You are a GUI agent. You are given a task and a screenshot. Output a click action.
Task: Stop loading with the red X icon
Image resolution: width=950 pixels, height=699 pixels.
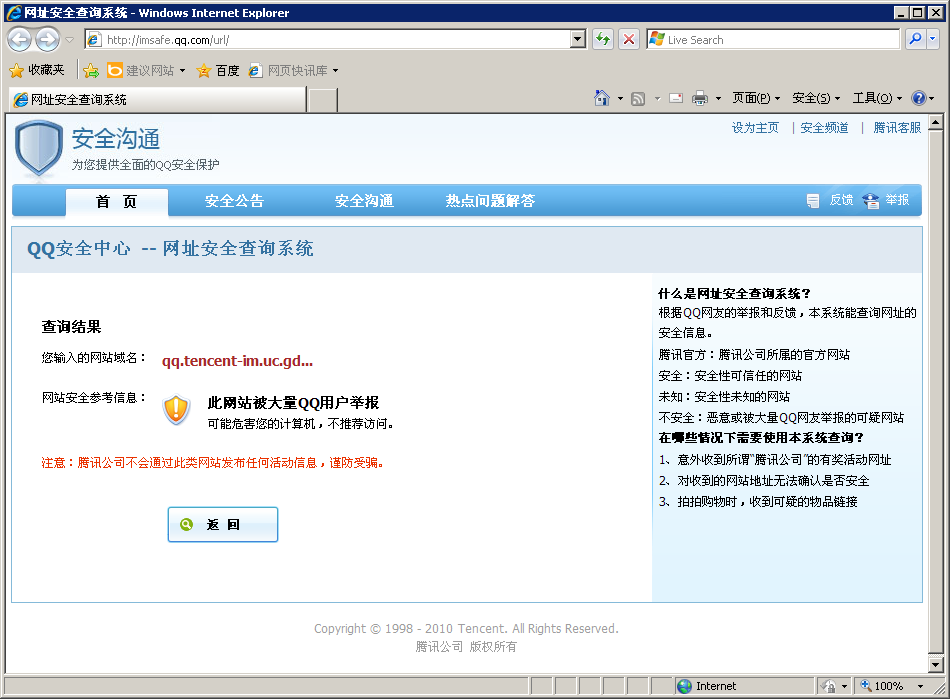click(629, 40)
